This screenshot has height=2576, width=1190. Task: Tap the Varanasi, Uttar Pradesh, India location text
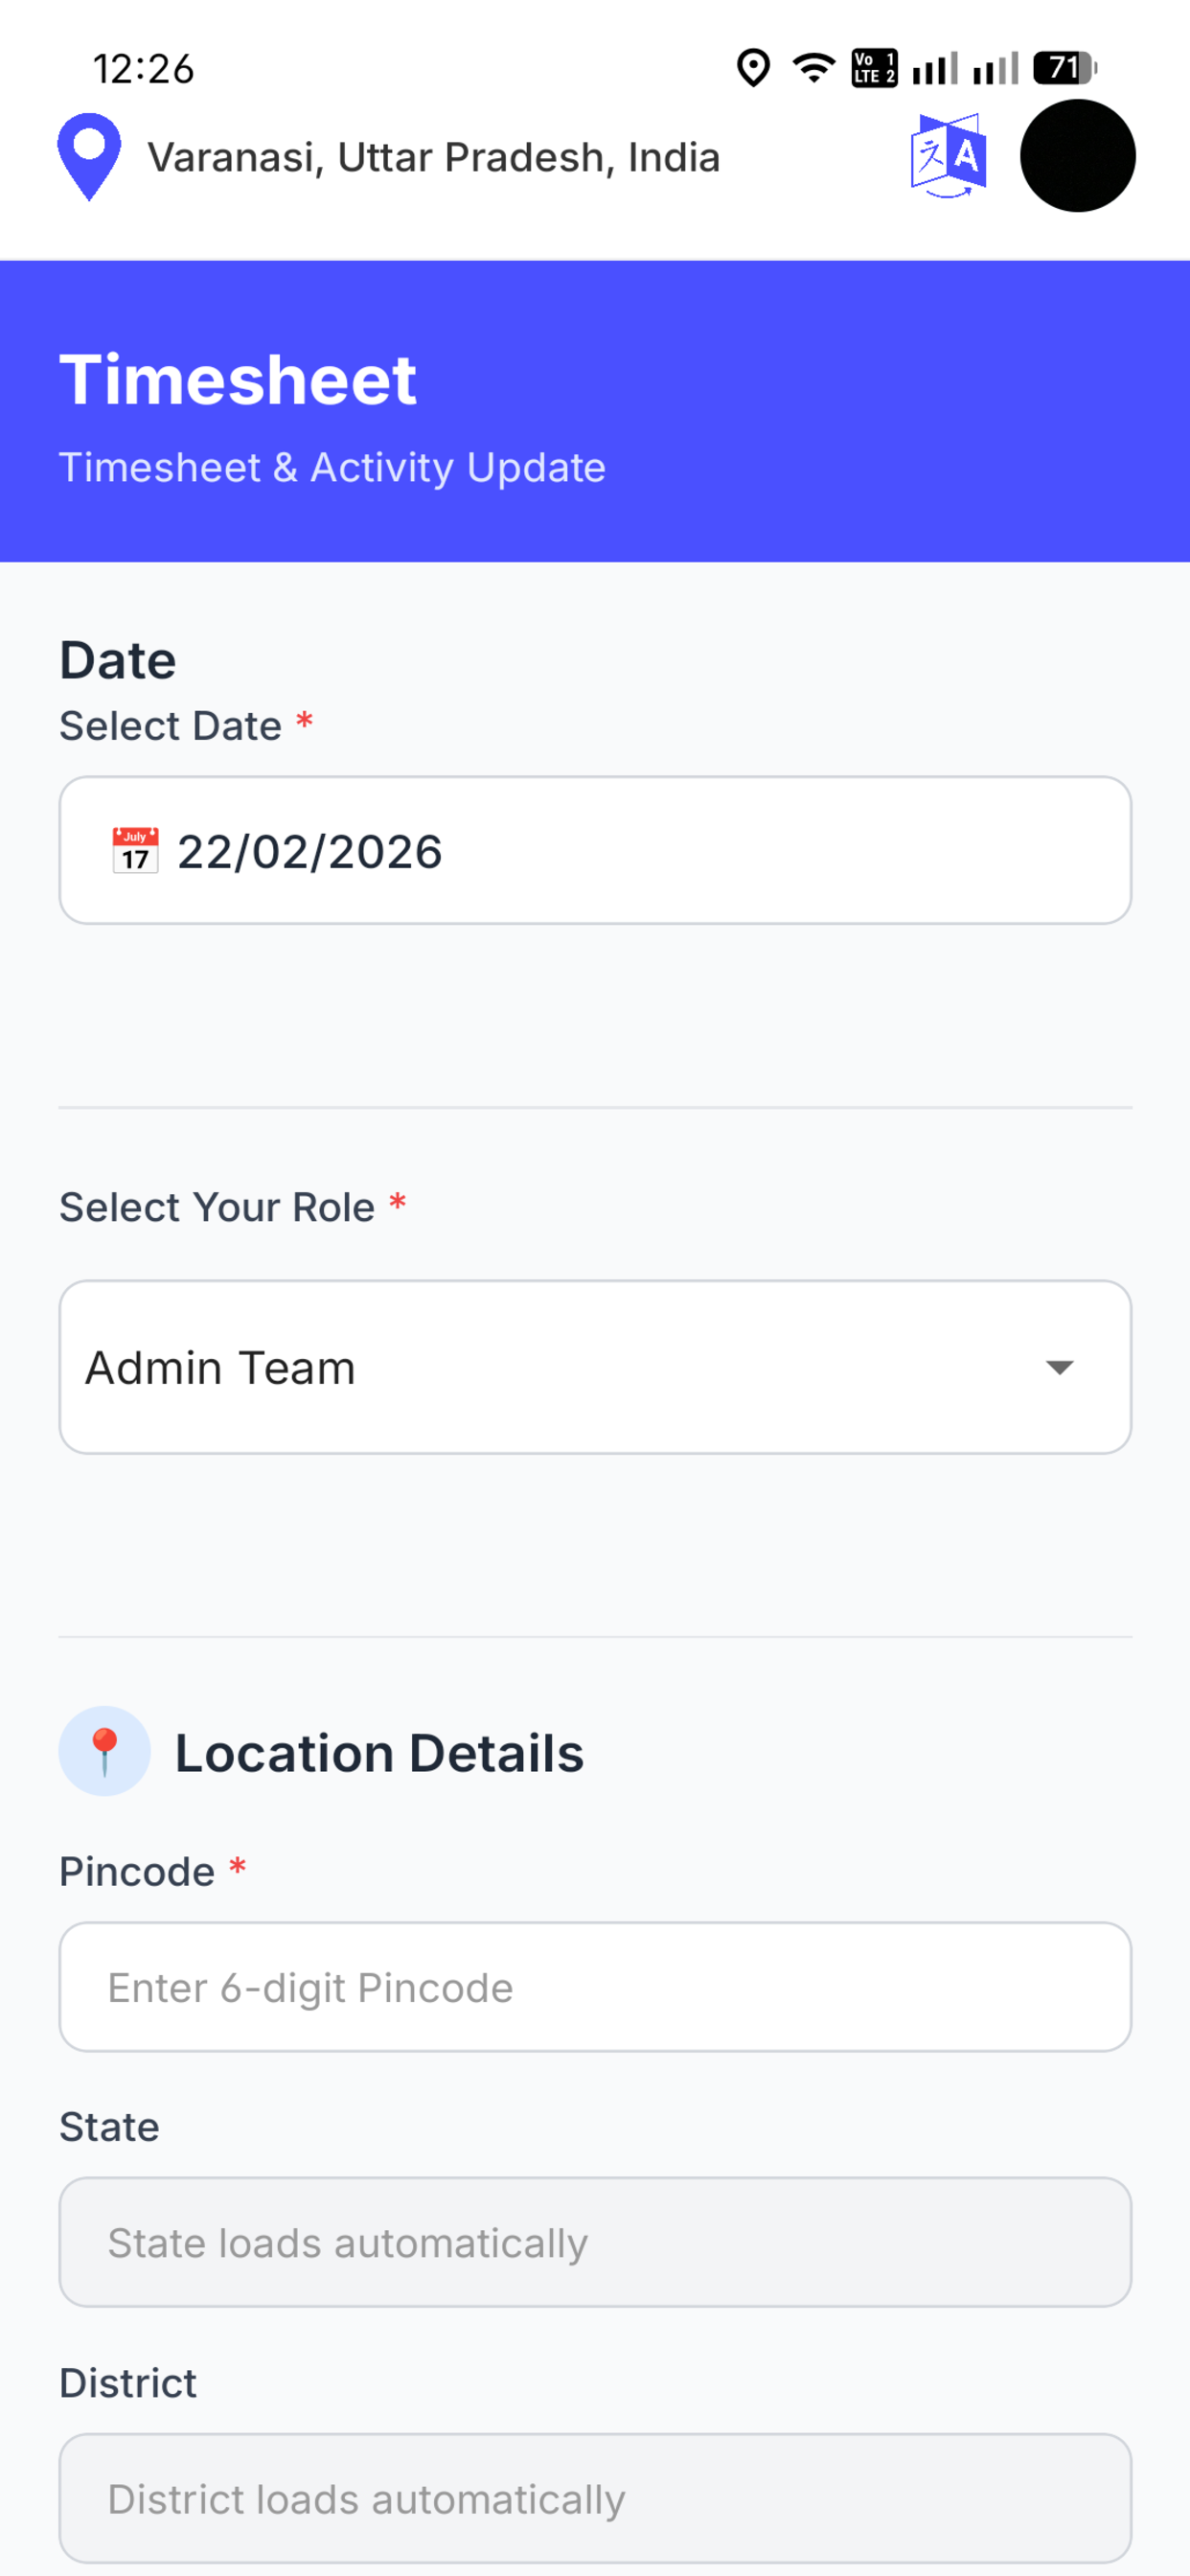(x=434, y=157)
